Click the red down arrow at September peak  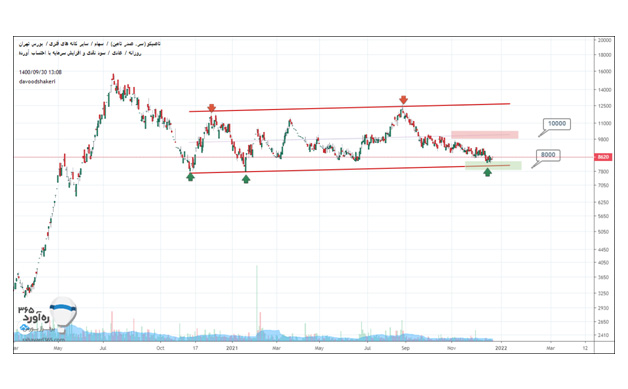(403, 100)
